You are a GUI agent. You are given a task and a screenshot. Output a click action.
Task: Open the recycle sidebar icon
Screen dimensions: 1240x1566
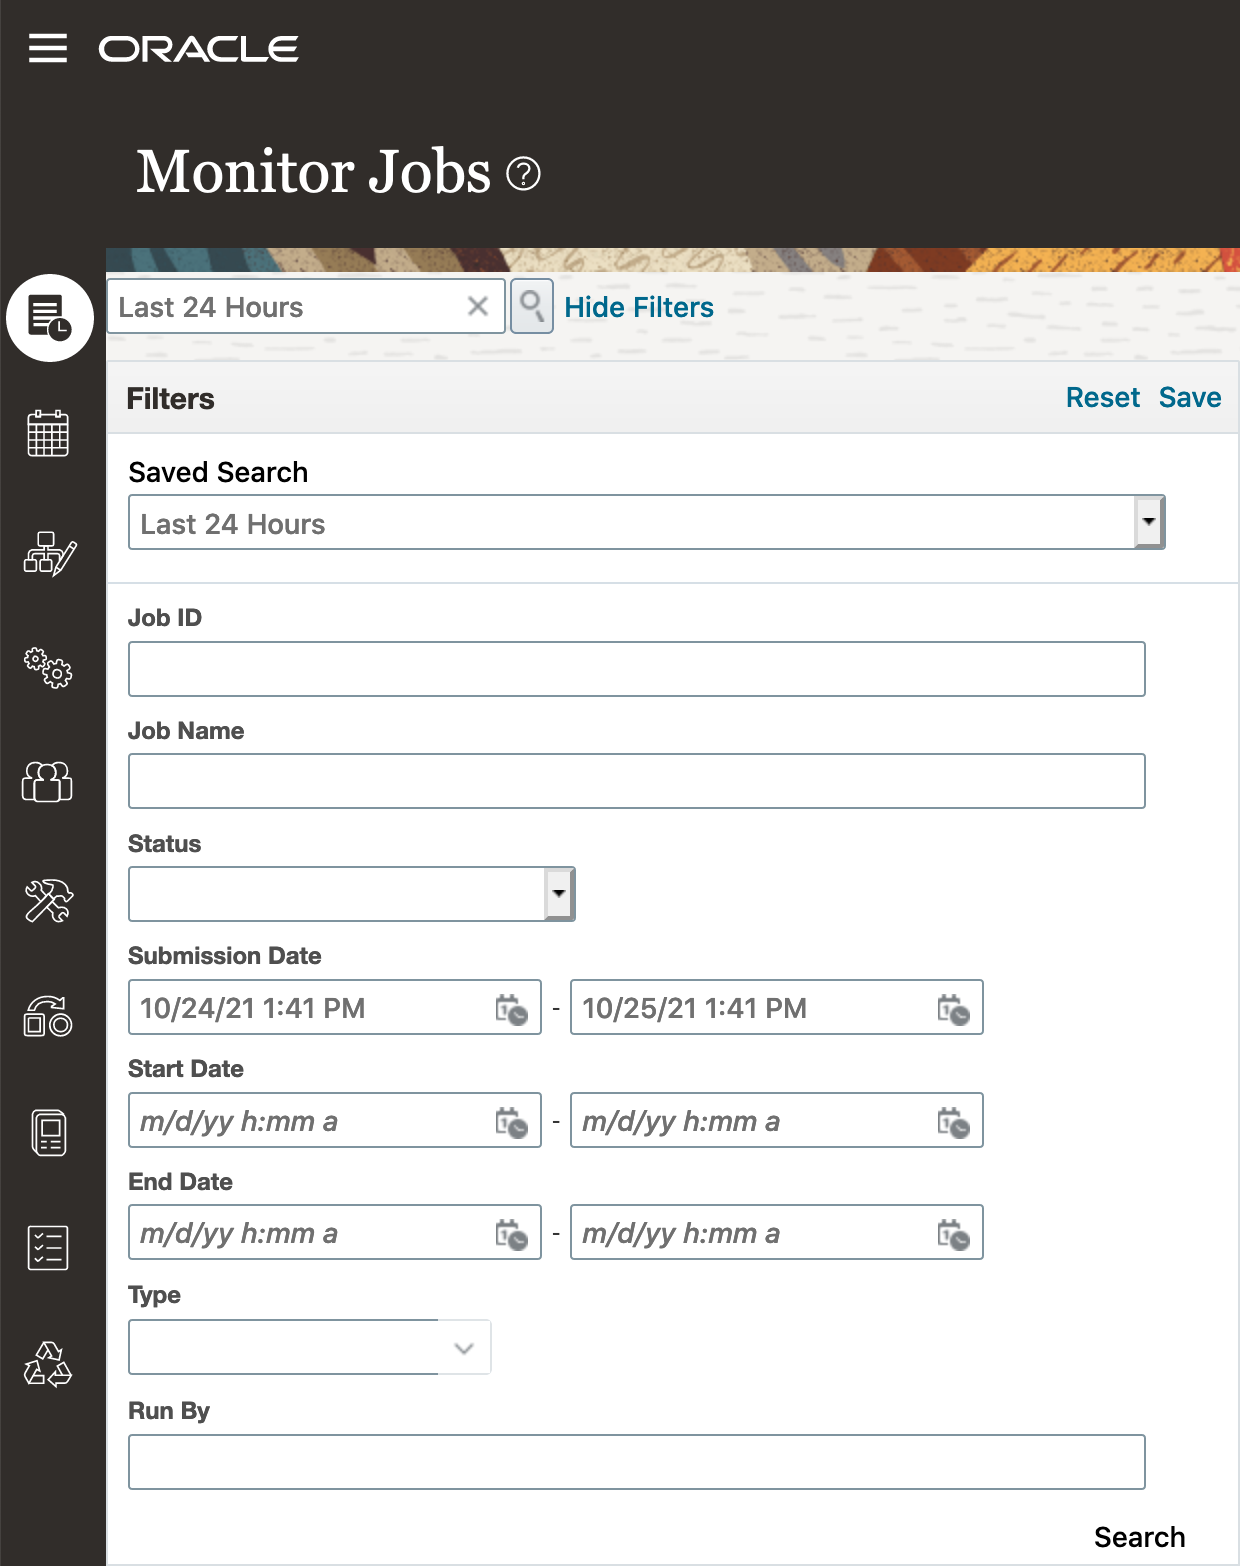tap(48, 1364)
